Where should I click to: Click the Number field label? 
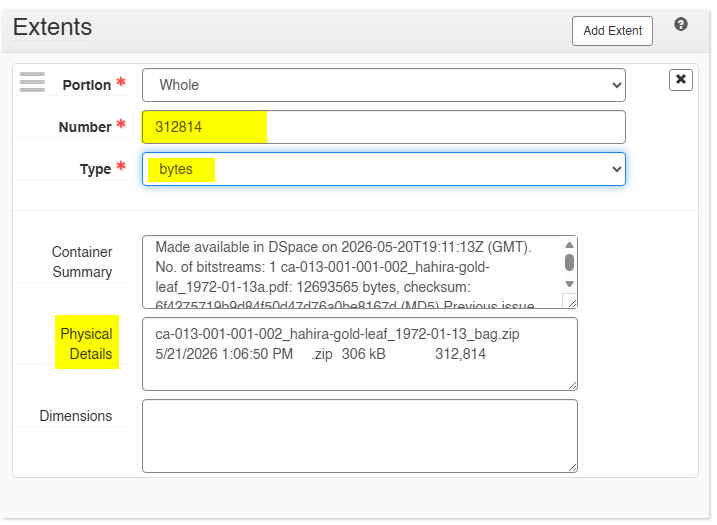coord(85,127)
